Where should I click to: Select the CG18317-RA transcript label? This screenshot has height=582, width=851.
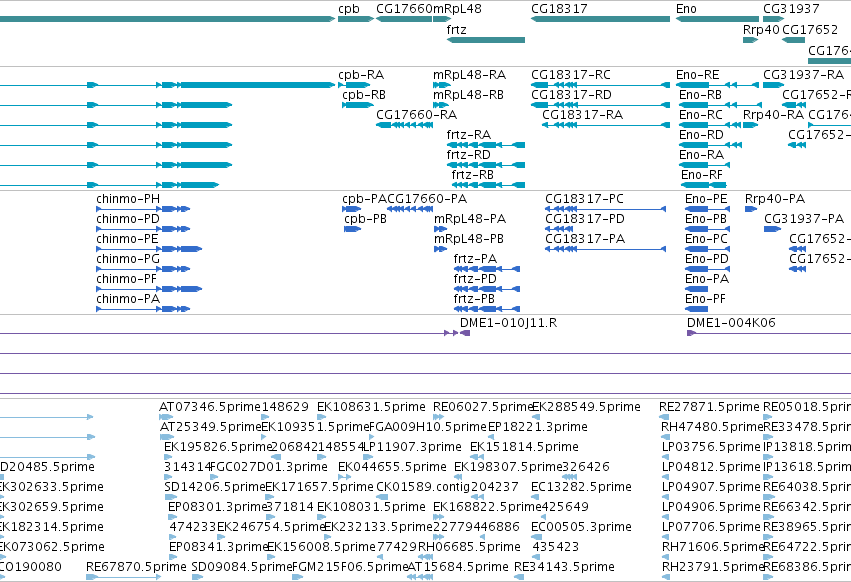(582, 115)
